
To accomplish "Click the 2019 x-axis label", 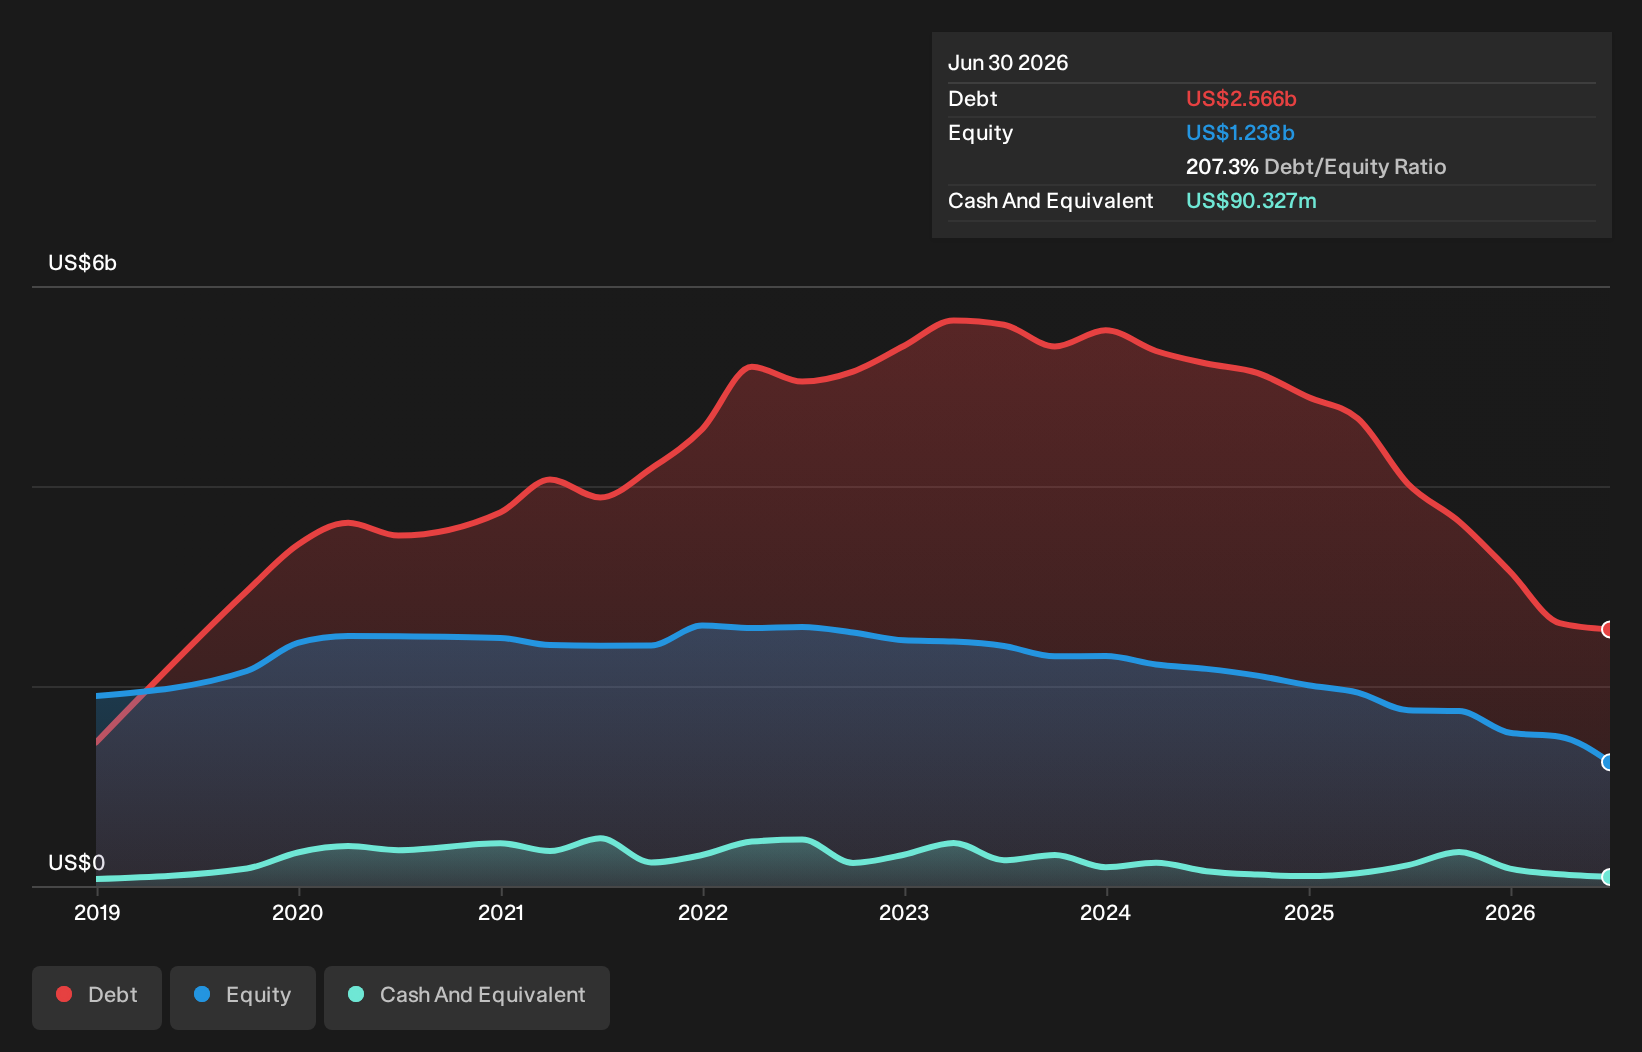I will (97, 913).
